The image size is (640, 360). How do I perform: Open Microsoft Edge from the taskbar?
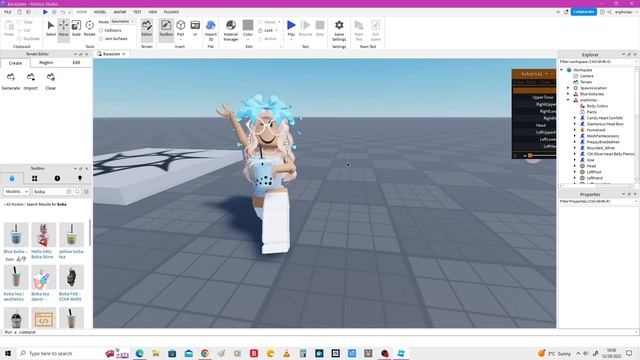140,353
